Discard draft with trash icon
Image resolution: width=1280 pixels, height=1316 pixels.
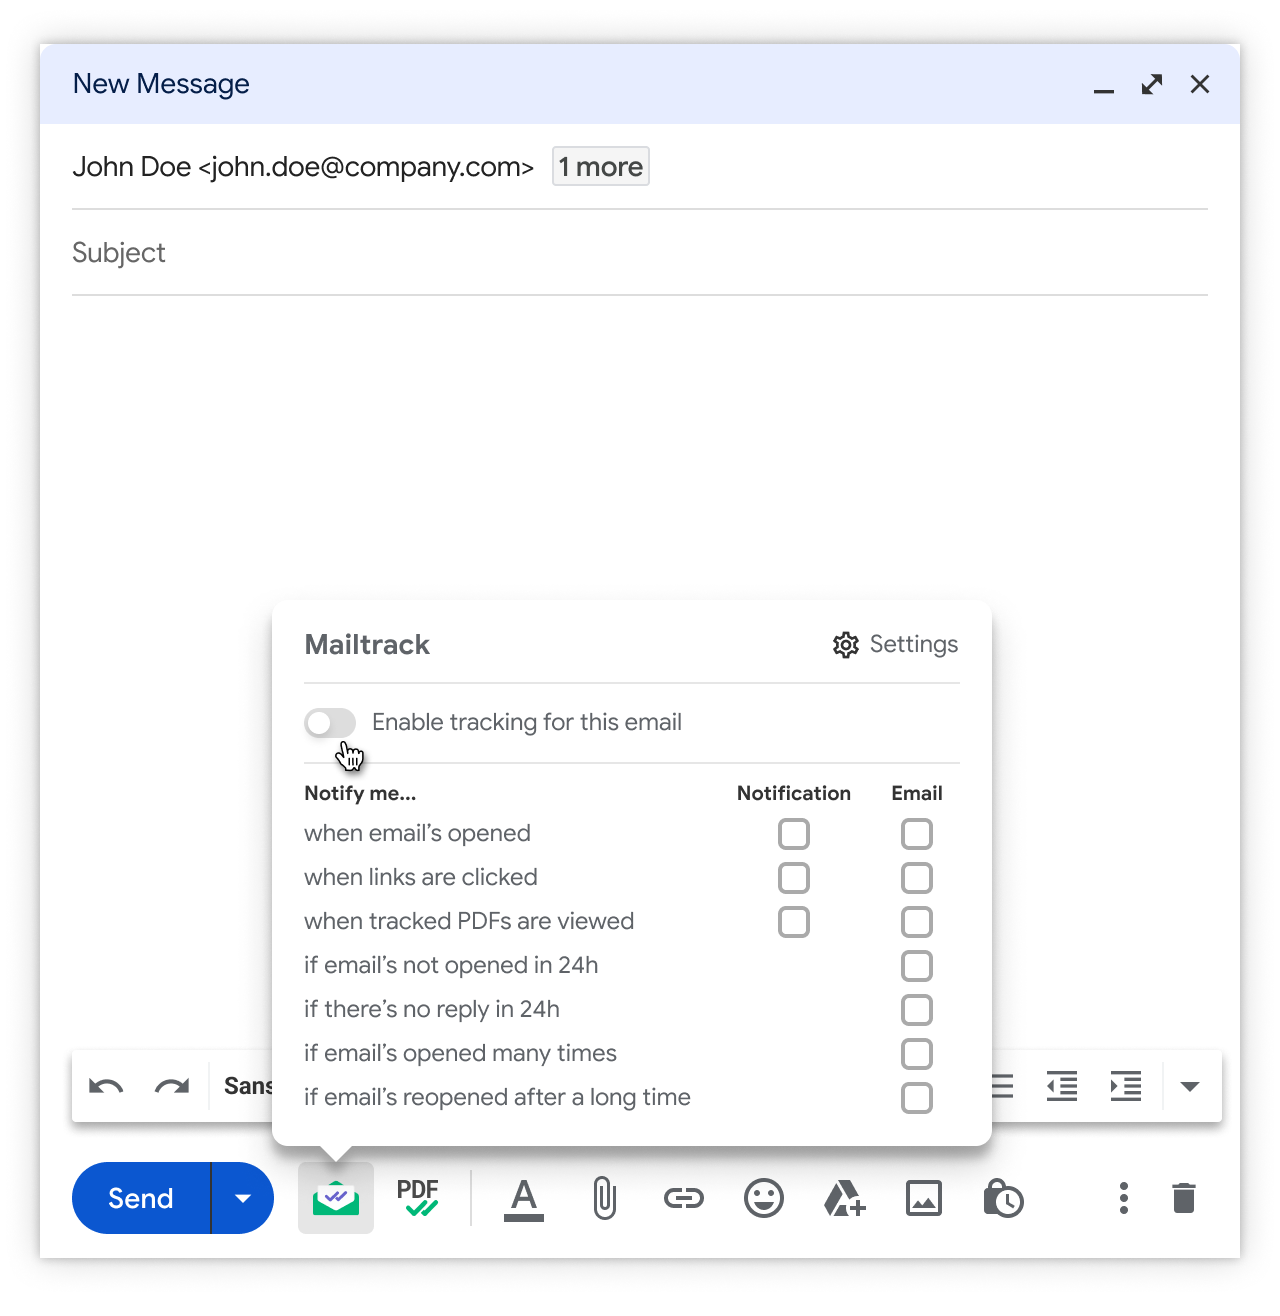[x=1184, y=1198]
